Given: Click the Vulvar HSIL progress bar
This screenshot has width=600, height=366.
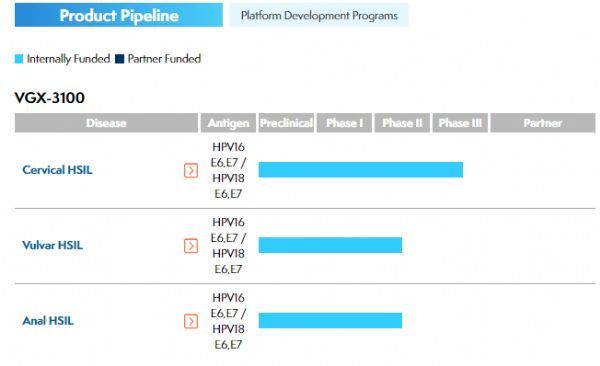Looking at the screenshot, I should (x=330, y=245).
